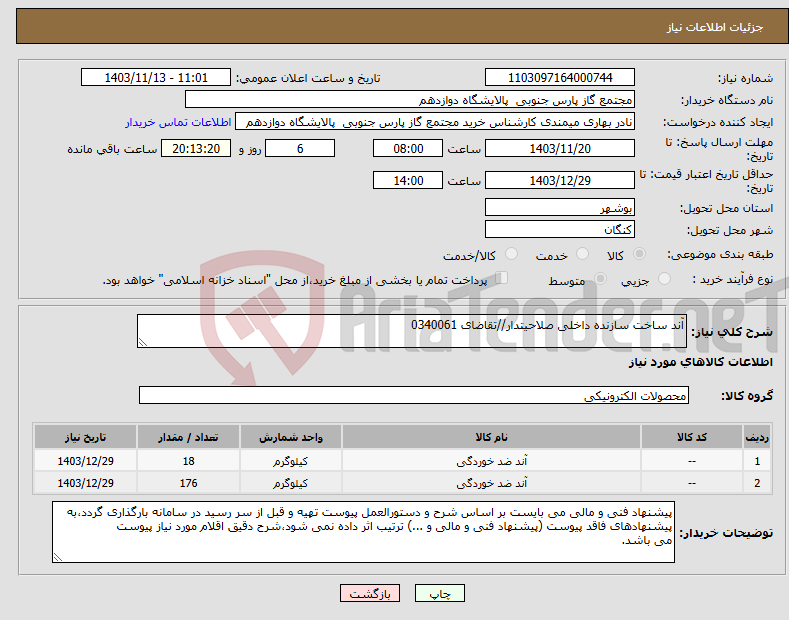Click the price validity date 1403/12/29 field
The height and width of the screenshot is (620, 789).
coord(560,180)
